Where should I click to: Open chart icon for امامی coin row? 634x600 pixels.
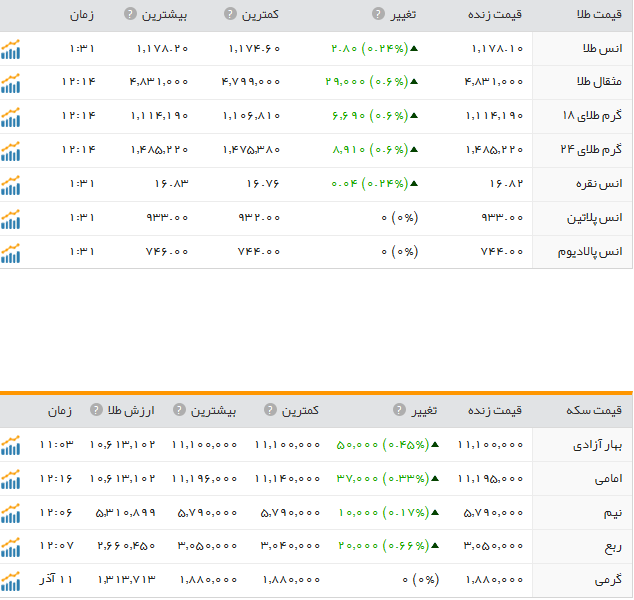click(10, 480)
